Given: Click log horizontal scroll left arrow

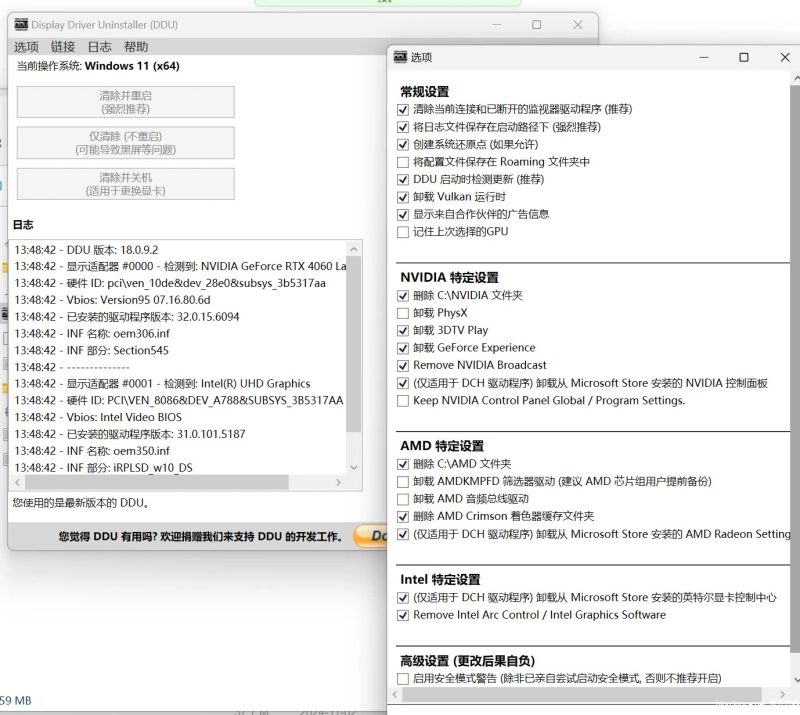Looking at the screenshot, I should [x=18, y=482].
